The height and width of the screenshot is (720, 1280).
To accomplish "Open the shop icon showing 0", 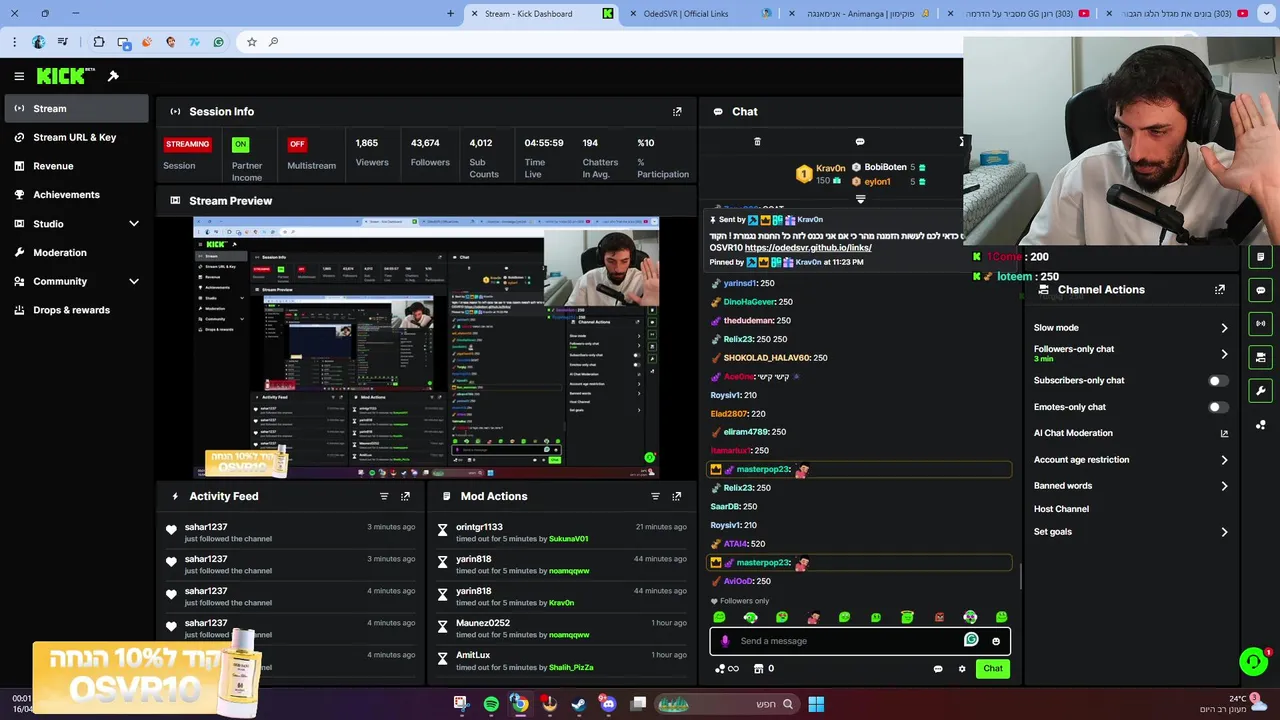I will point(763,669).
